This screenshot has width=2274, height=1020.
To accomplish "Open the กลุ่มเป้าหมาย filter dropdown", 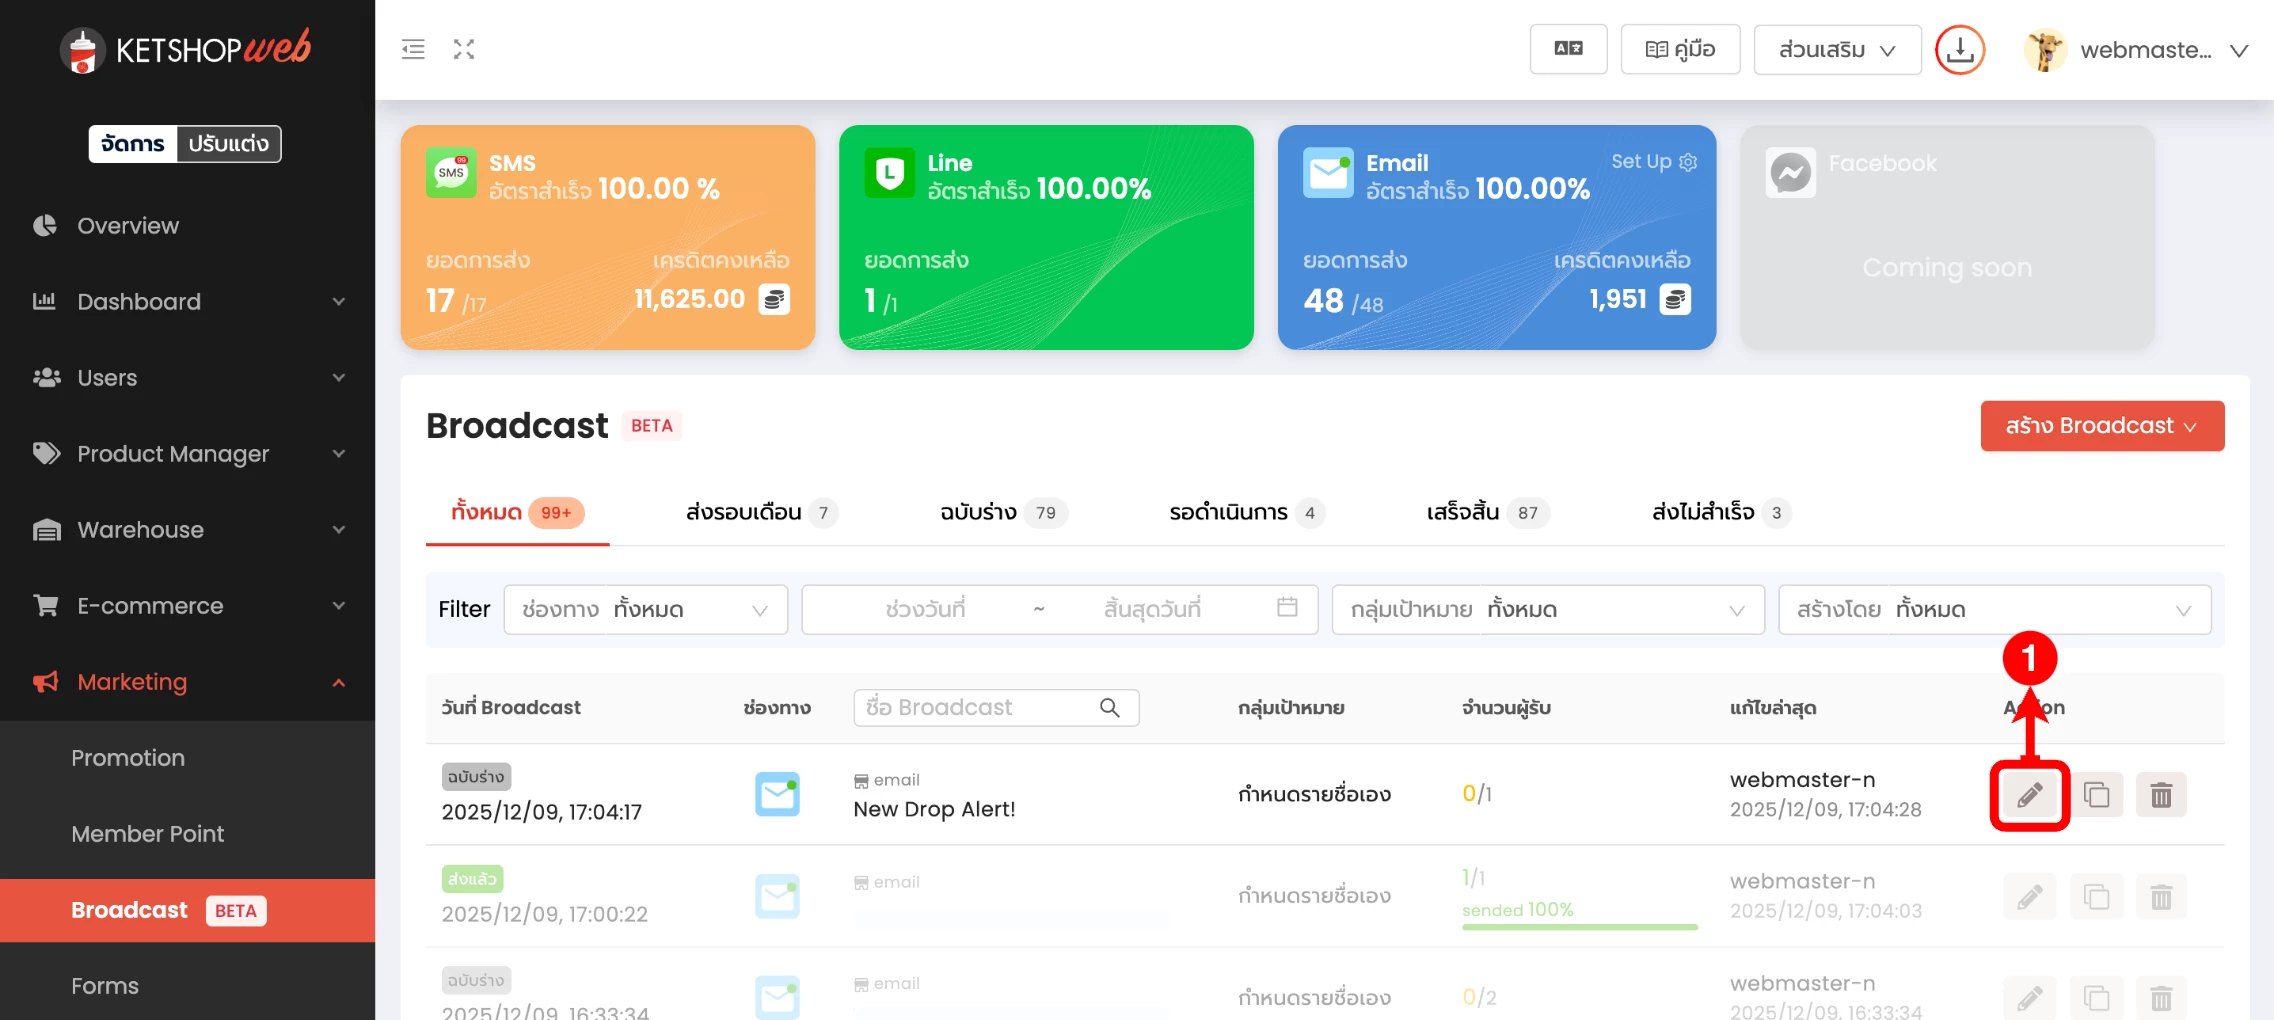I will pos(1547,610).
